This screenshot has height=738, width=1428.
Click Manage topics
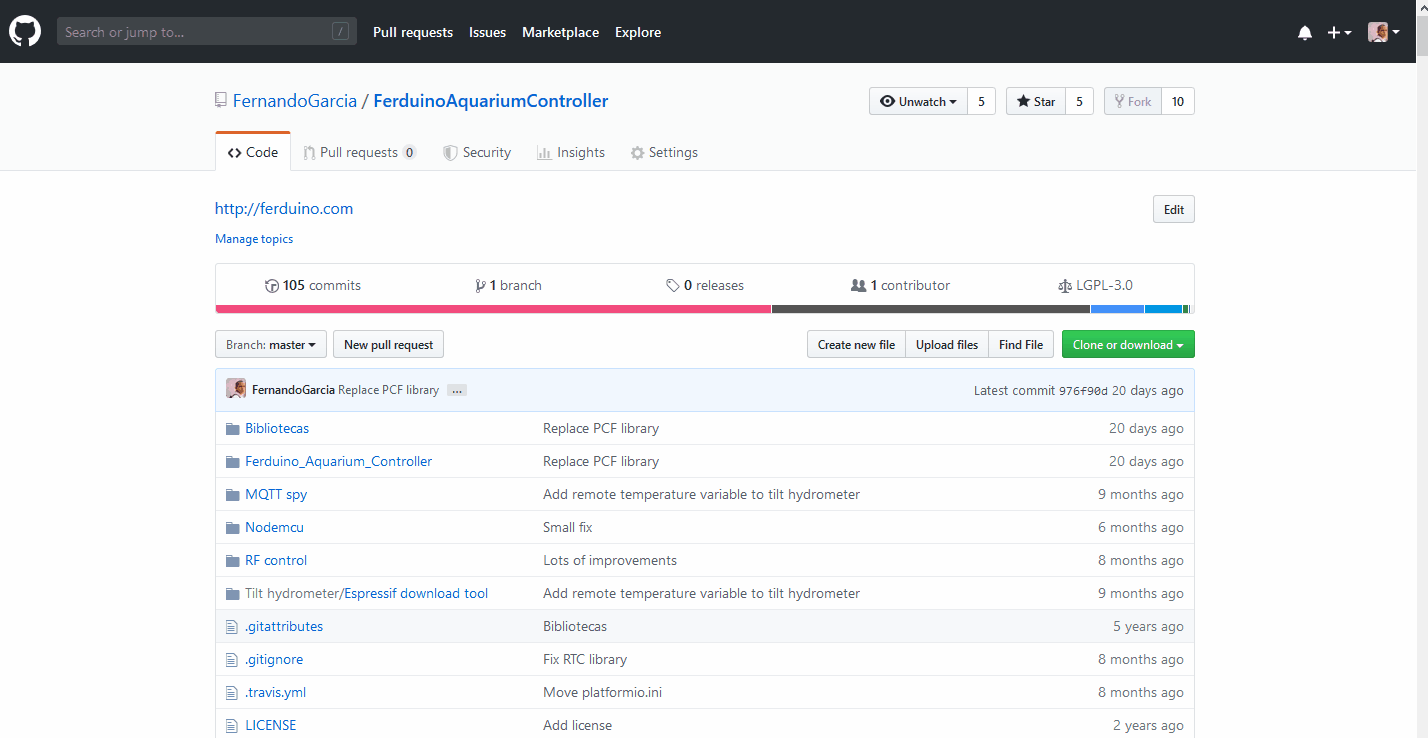coord(254,239)
